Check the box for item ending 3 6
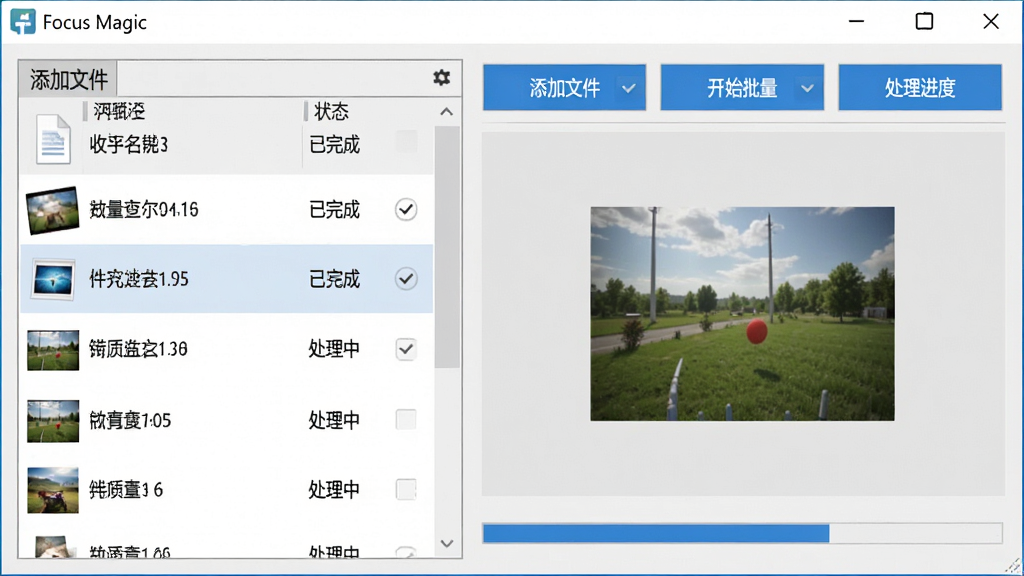The image size is (1024, 576). pyautogui.click(x=406, y=489)
